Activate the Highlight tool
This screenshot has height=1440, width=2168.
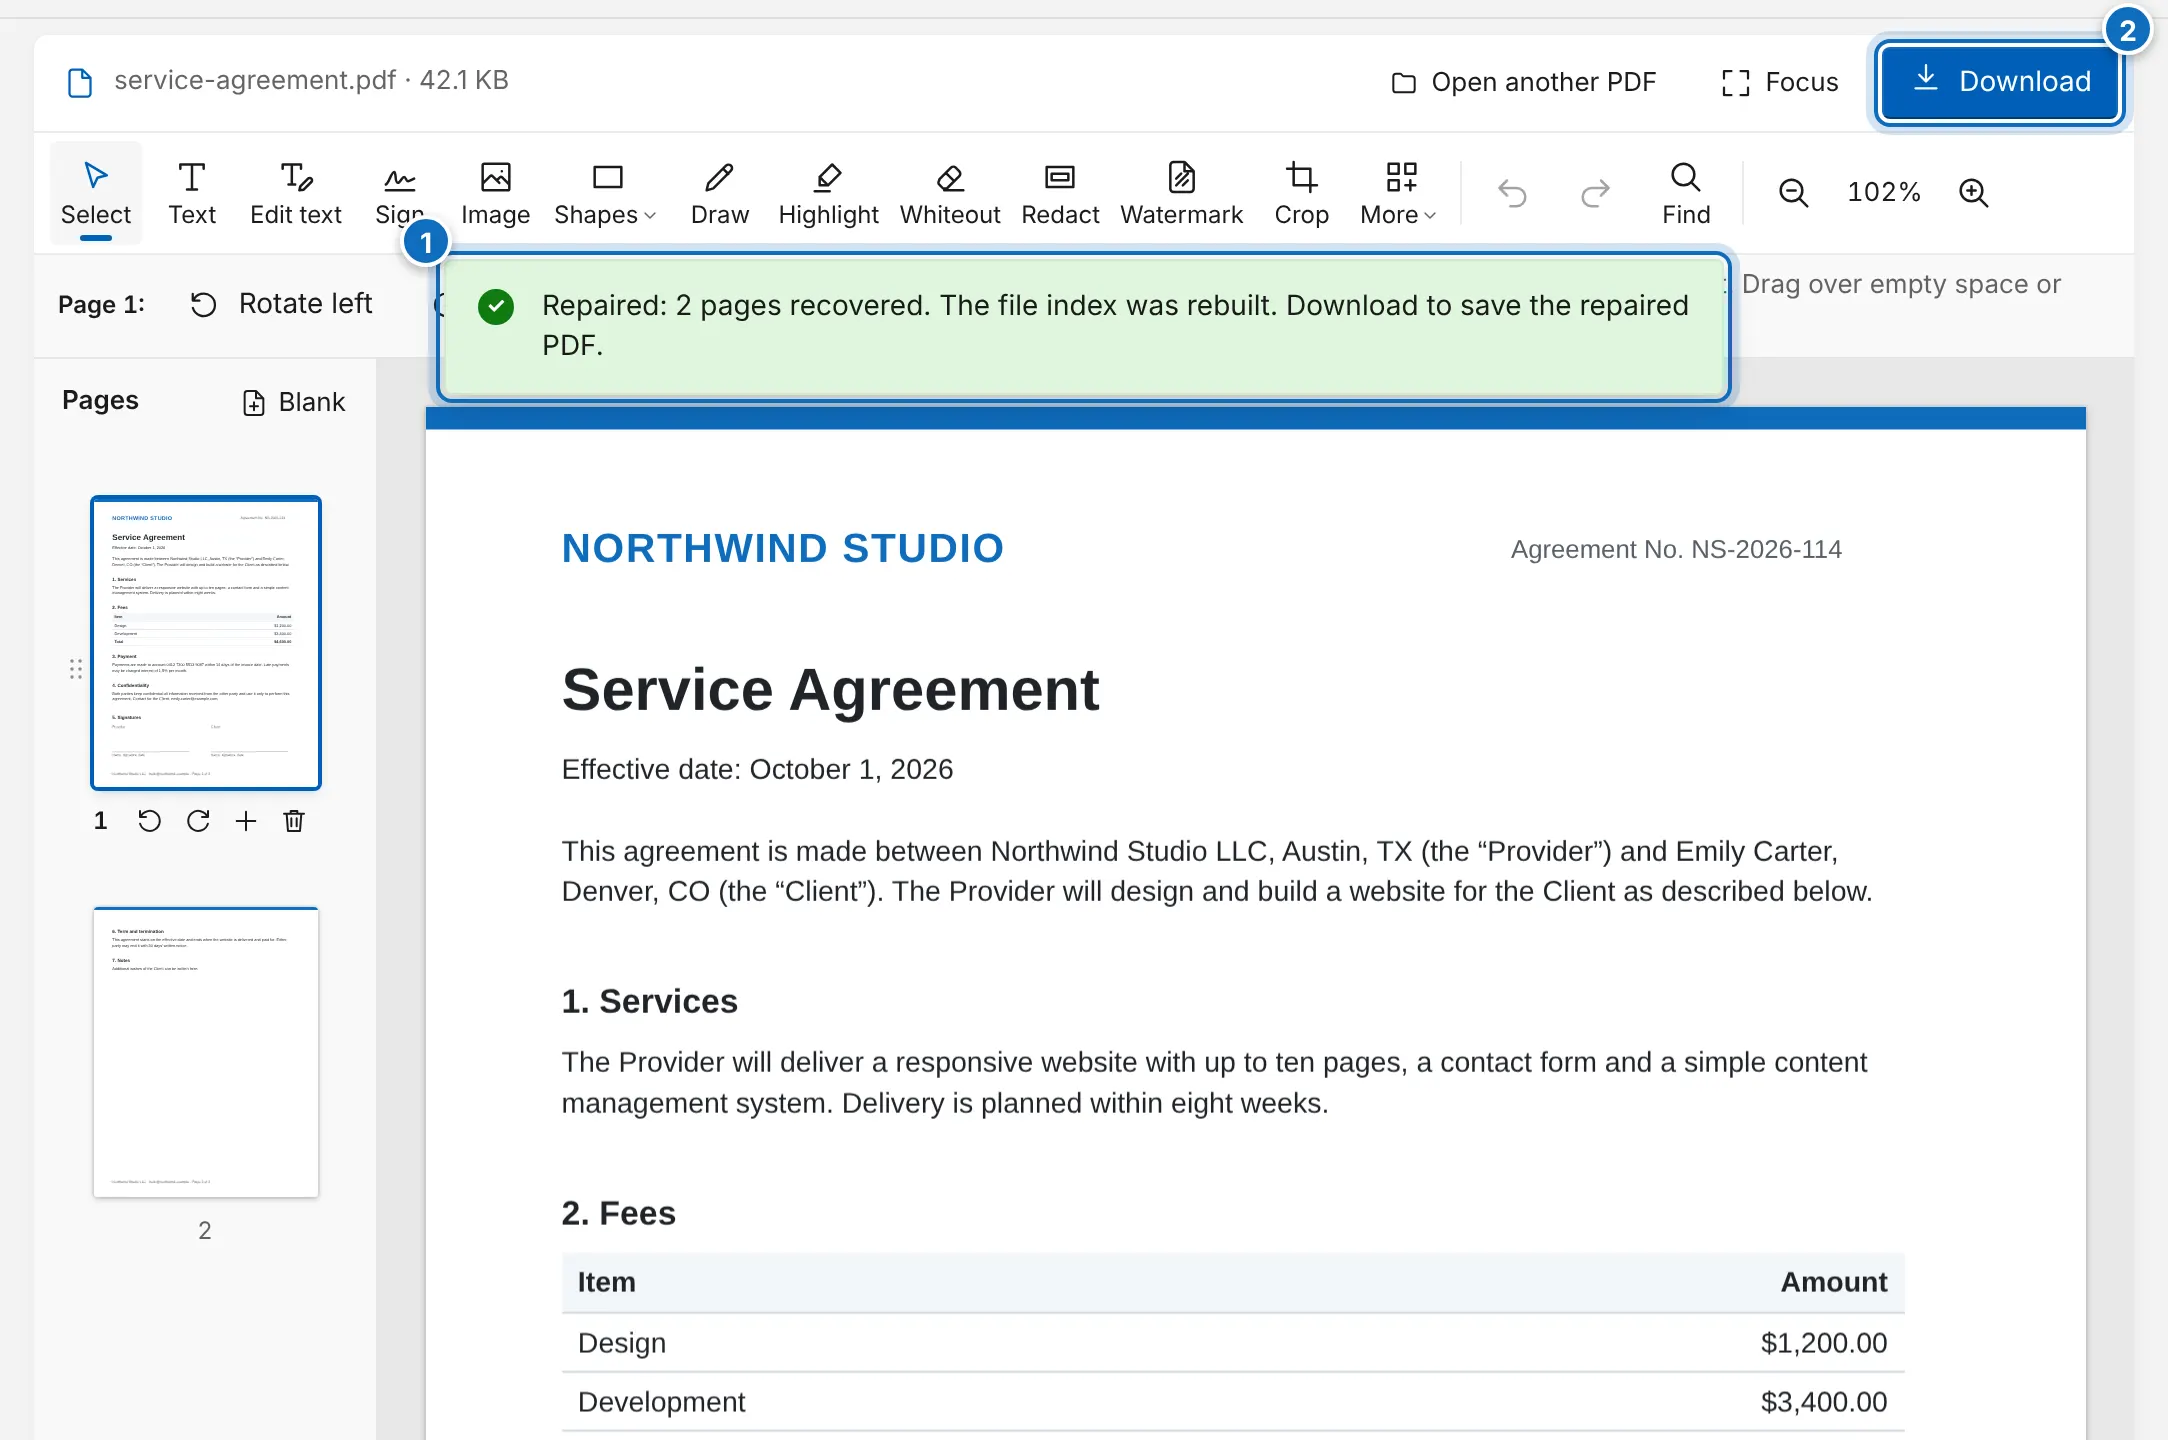(828, 193)
